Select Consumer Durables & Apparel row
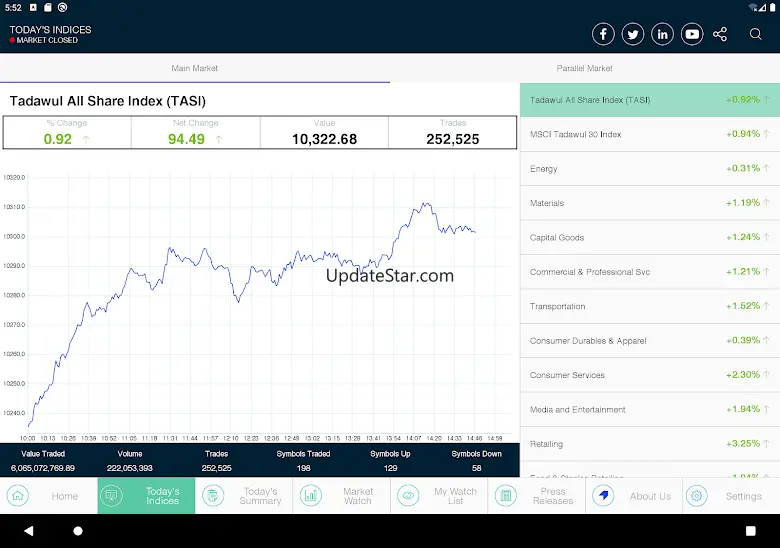Screen dimensions: 780x548 tap(650, 341)
